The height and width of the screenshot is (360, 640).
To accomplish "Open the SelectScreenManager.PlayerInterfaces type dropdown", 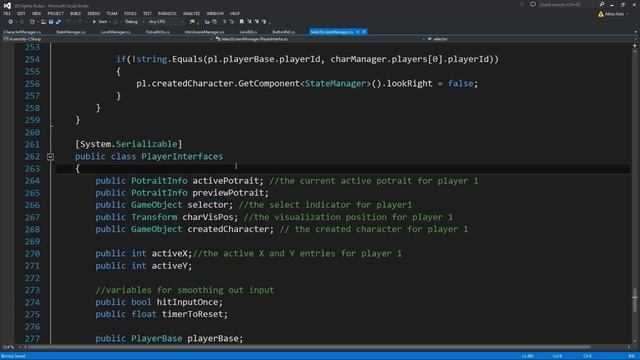I will coord(320,39).
